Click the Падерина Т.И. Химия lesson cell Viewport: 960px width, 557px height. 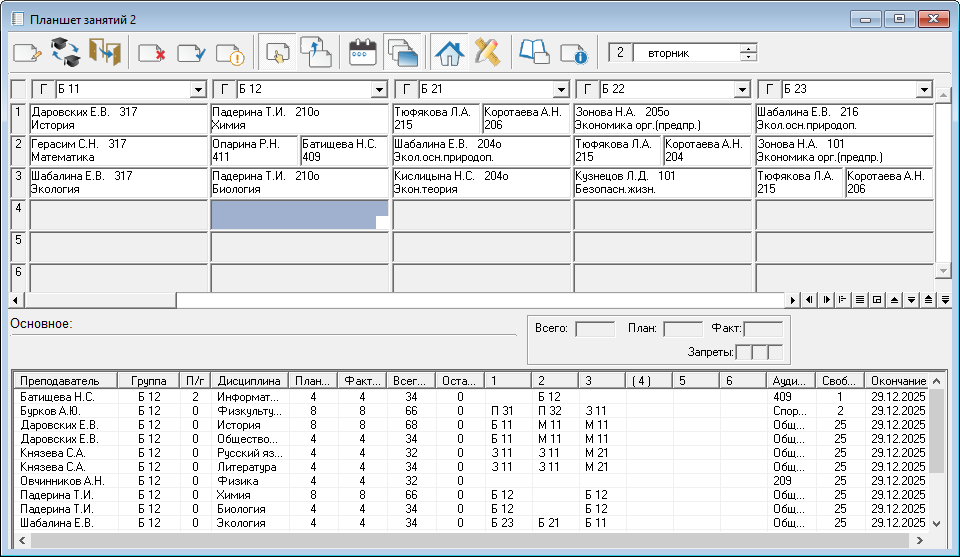click(299, 119)
